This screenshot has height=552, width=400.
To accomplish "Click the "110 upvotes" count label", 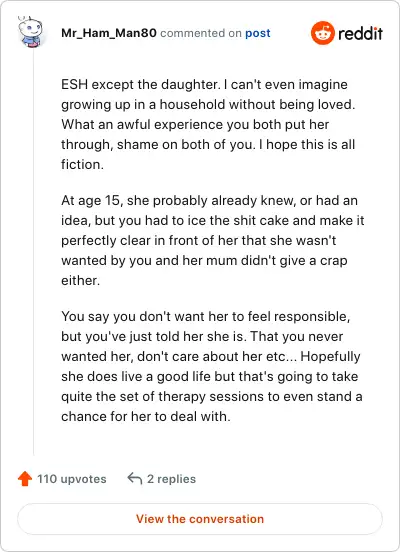I will tap(71, 479).
